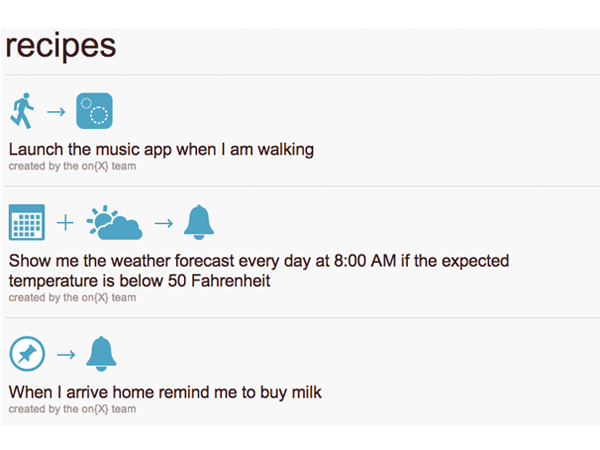Click 'created by the on{X} team' under music recipe

tap(72, 166)
